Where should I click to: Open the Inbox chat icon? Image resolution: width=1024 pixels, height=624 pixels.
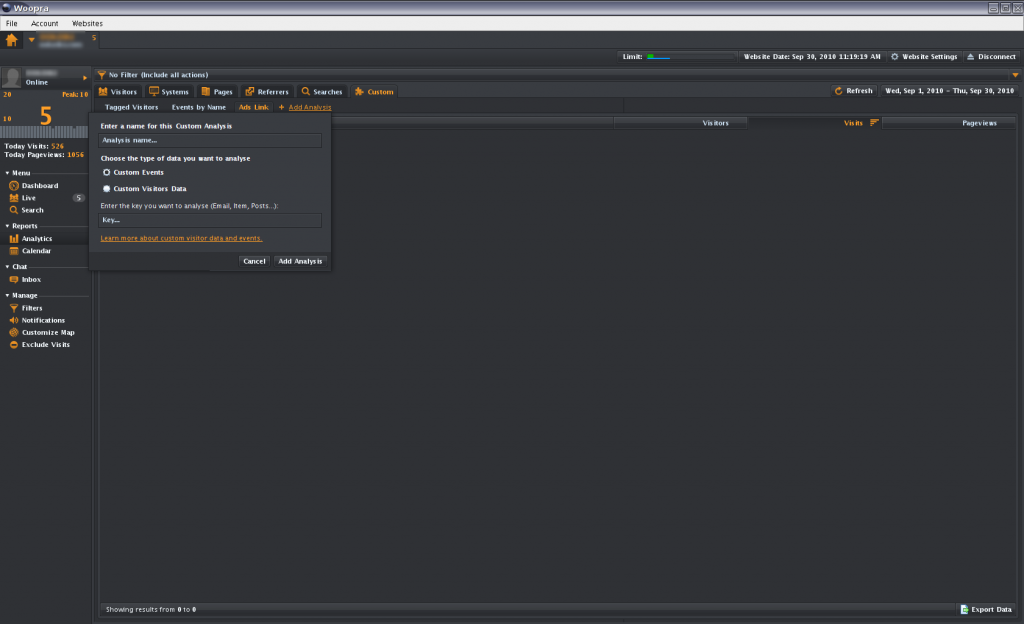pos(14,279)
